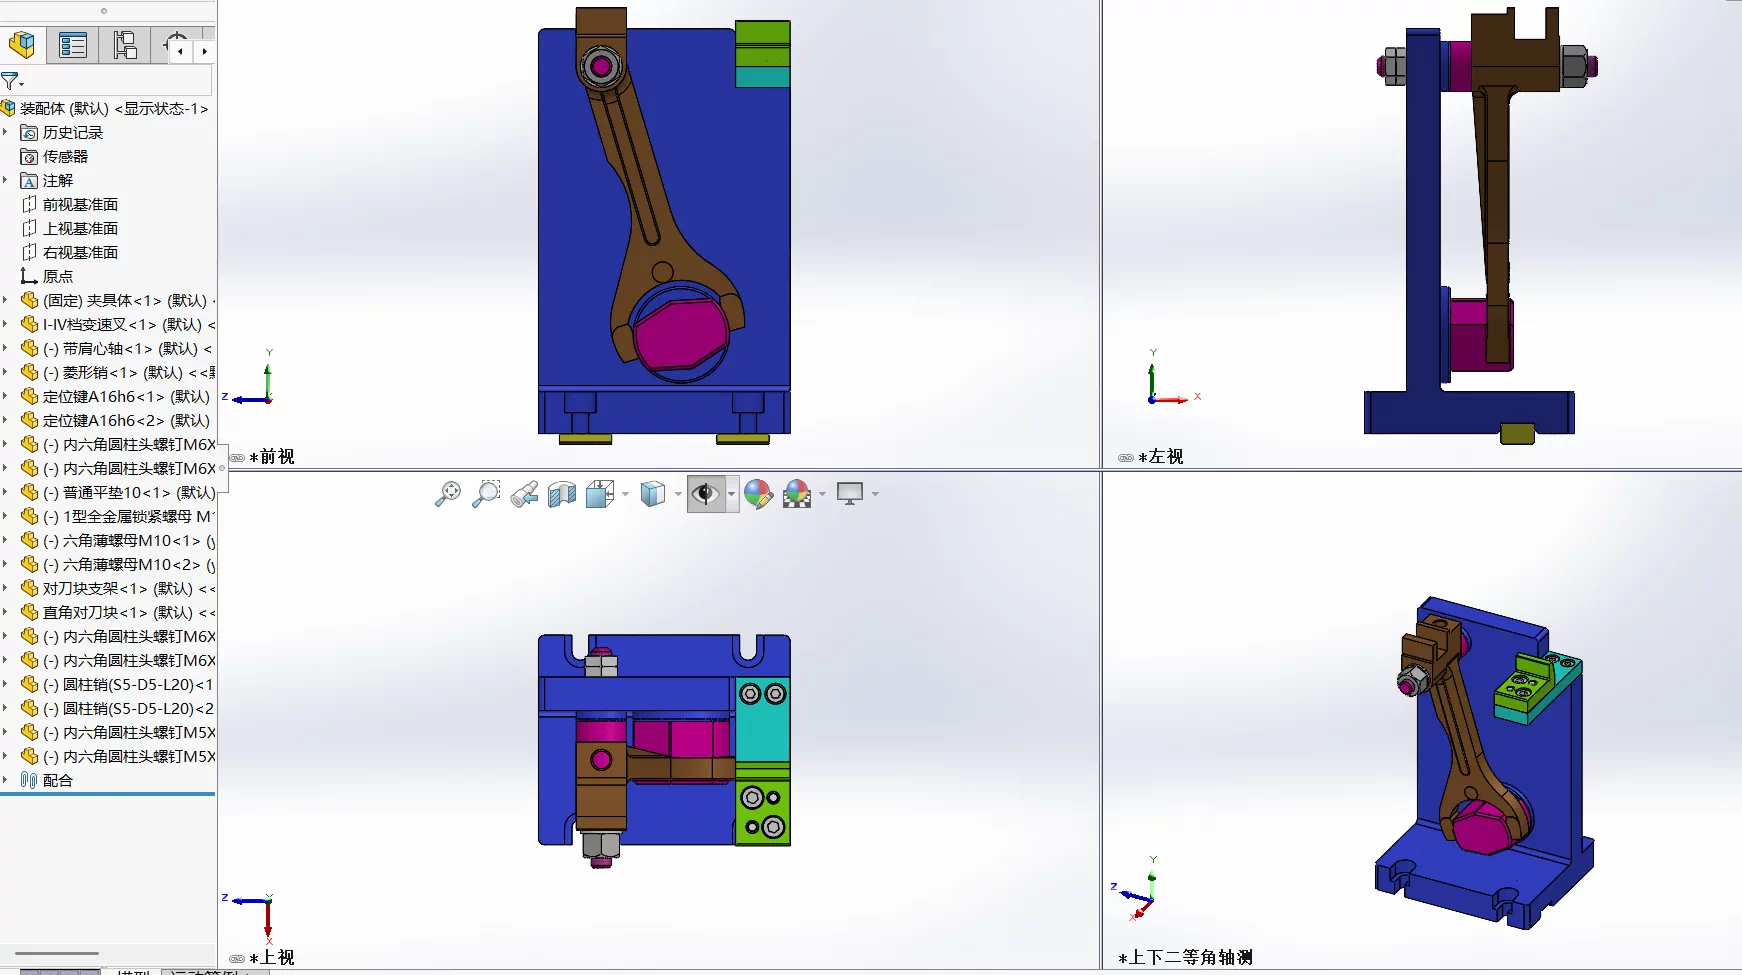Click the Apply Scene icon

click(797, 494)
